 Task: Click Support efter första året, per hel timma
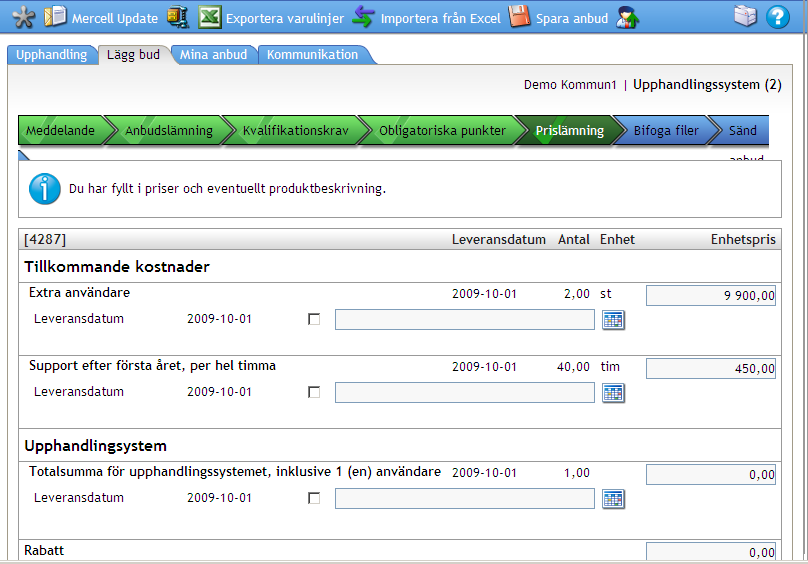153,366
